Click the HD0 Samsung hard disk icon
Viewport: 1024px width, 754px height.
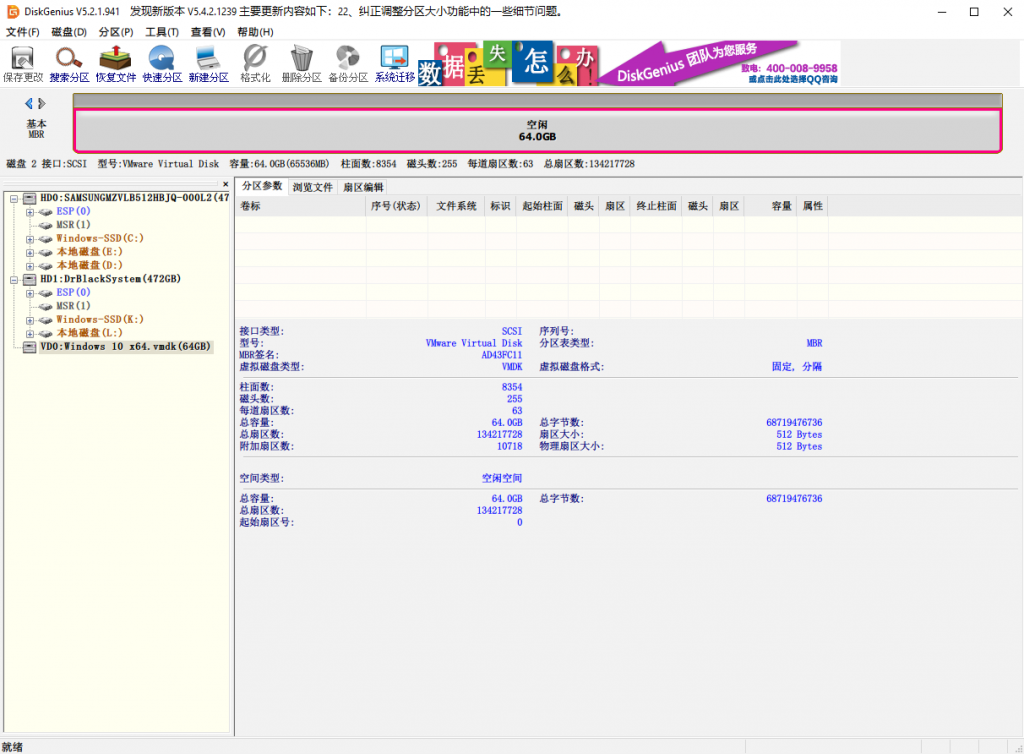(29, 198)
